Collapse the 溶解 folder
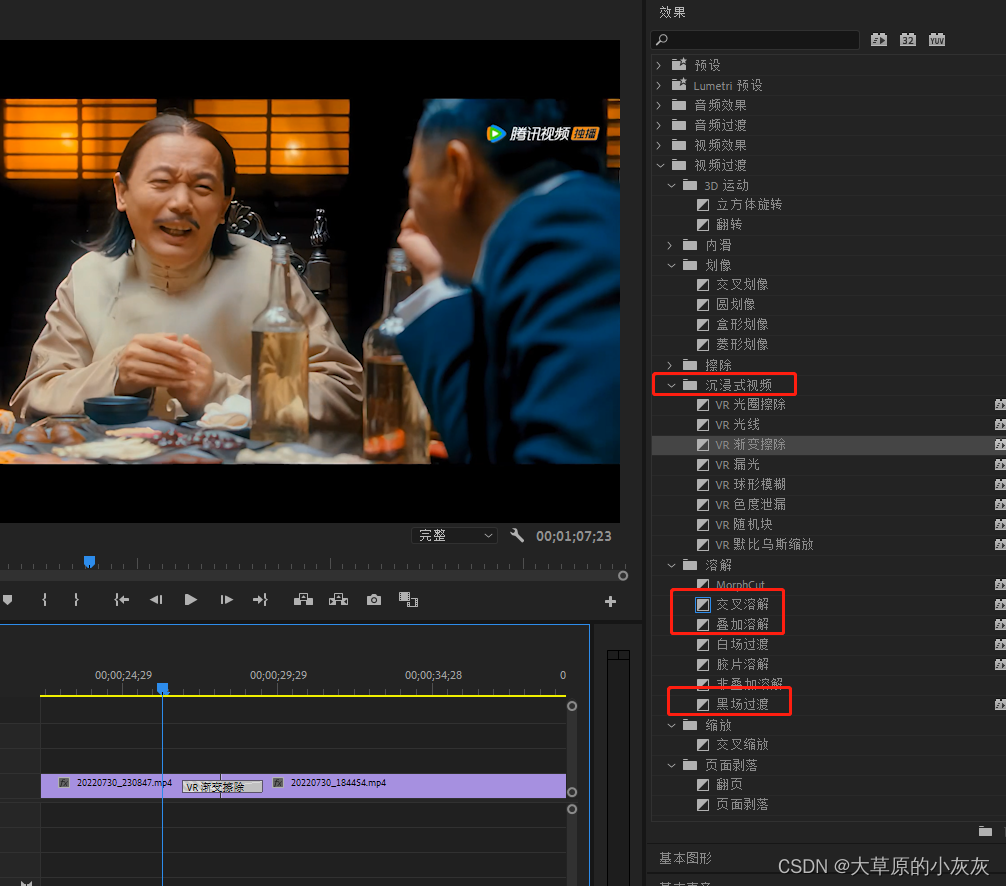This screenshot has width=1006, height=886. (671, 565)
